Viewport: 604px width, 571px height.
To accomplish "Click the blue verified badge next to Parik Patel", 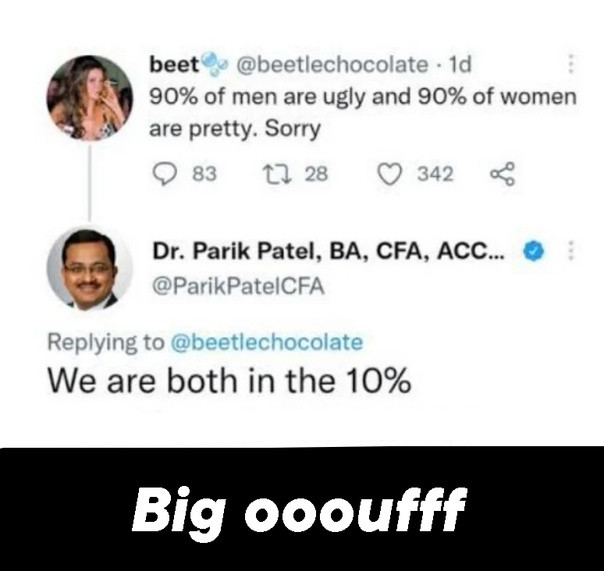I will coord(533,250).
